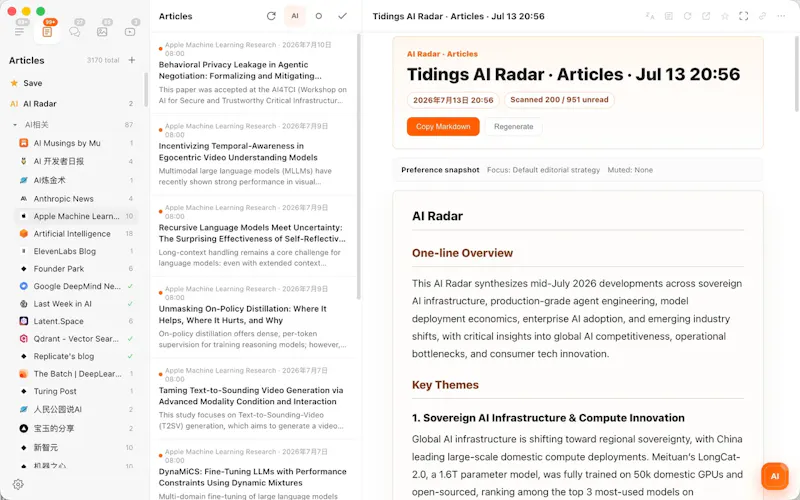Open Last Week in AI feed
The height and width of the screenshot is (500, 800).
76,304
